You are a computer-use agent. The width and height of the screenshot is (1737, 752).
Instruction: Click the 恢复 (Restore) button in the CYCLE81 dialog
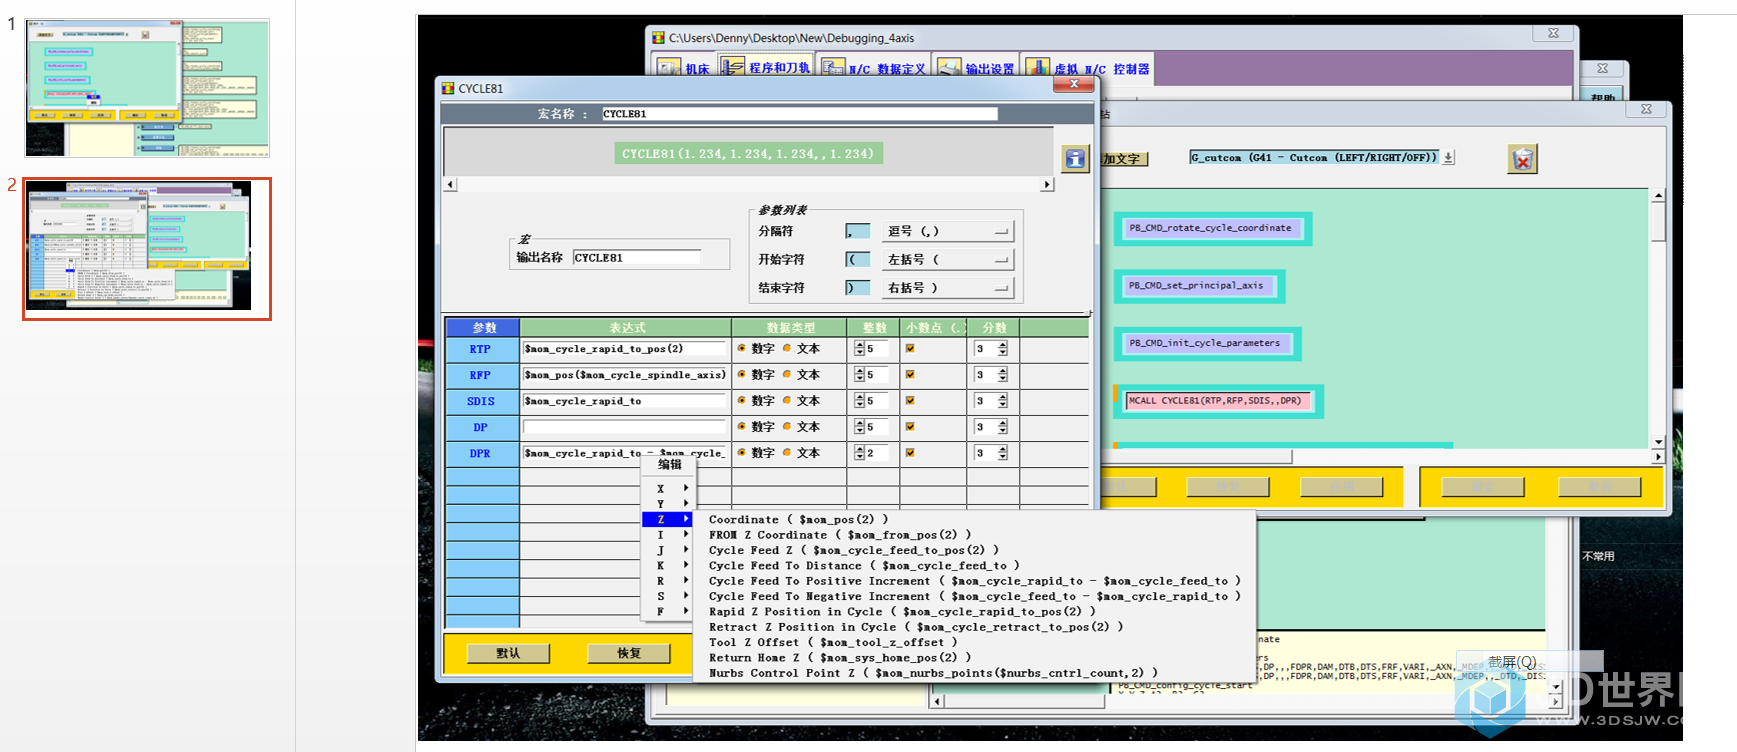[x=629, y=653]
